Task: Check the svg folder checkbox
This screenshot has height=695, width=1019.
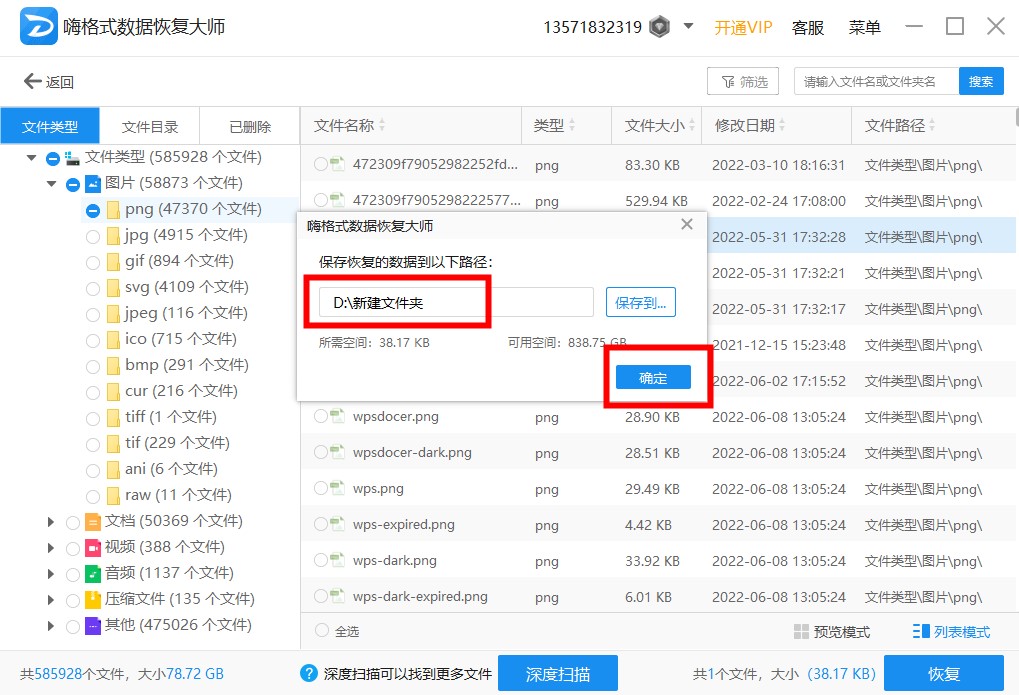Action: pos(93,288)
